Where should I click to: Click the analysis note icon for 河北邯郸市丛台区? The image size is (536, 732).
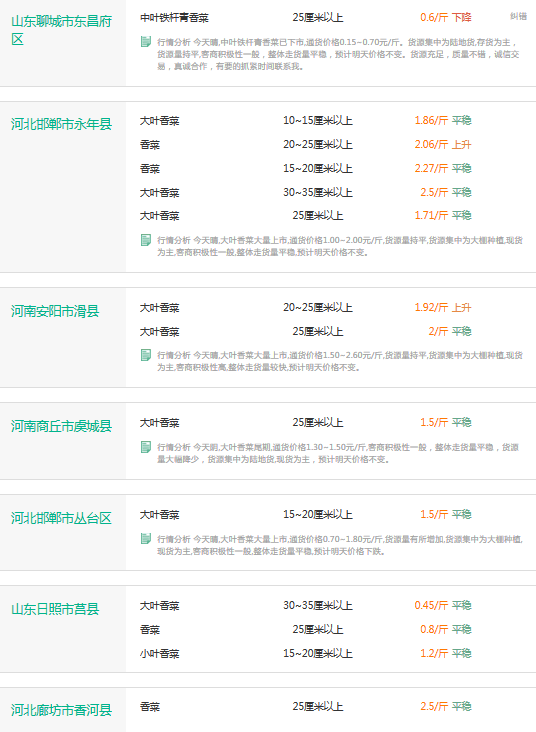[146, 539]
